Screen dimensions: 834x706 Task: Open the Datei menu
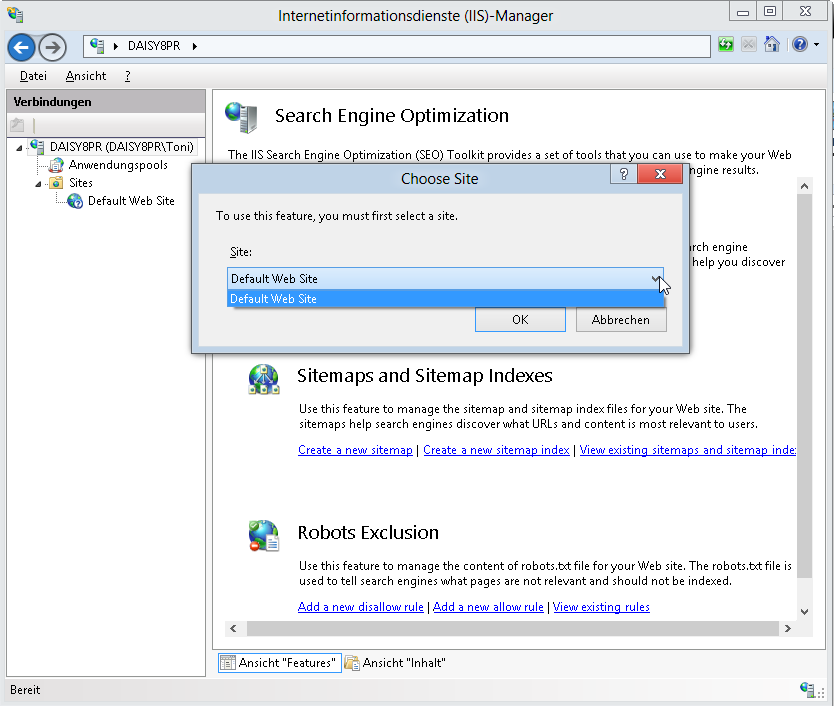(x=33, y=76)
